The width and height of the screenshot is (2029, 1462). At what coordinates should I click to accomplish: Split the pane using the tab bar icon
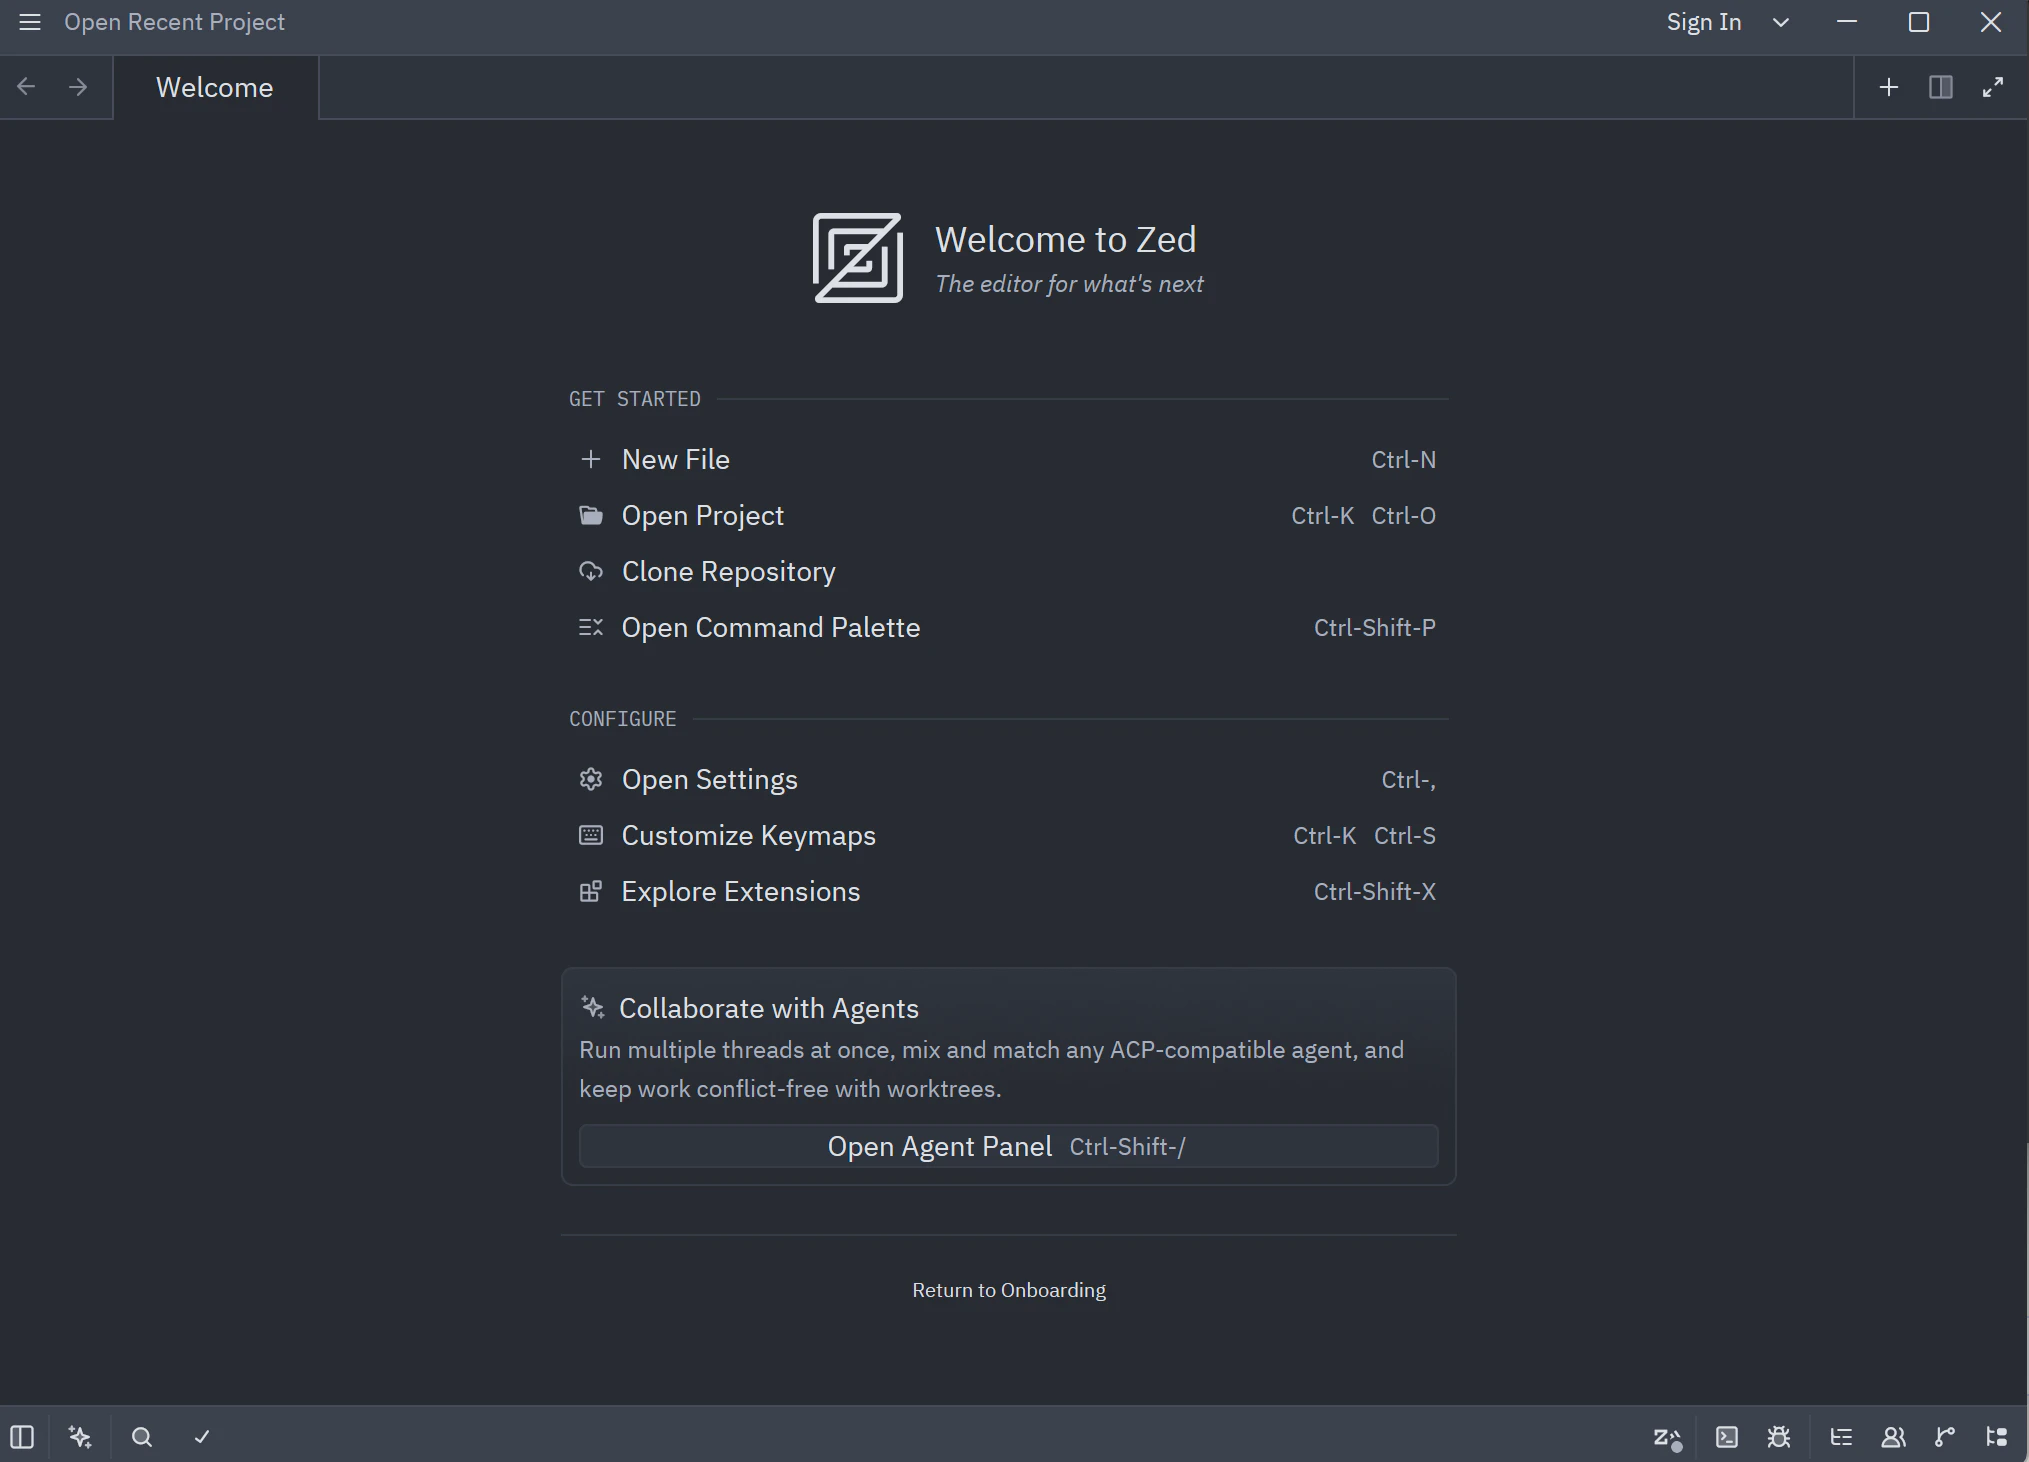(x=1941, y=87)
